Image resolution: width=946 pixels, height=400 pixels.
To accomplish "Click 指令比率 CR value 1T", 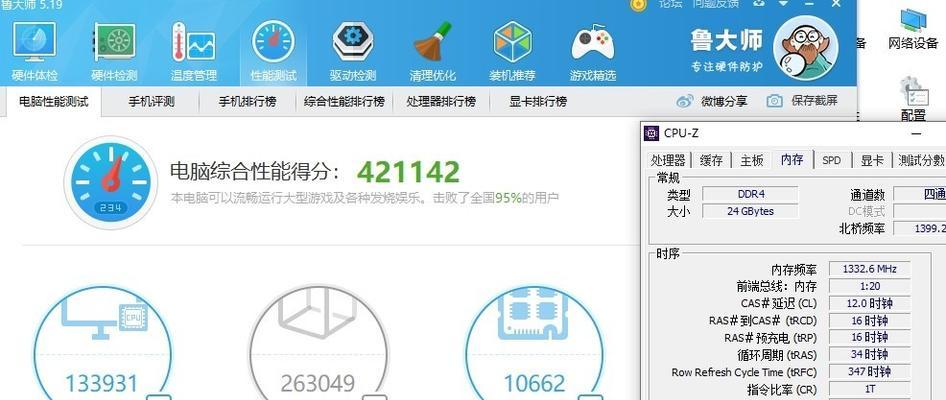I will point(869,389).
